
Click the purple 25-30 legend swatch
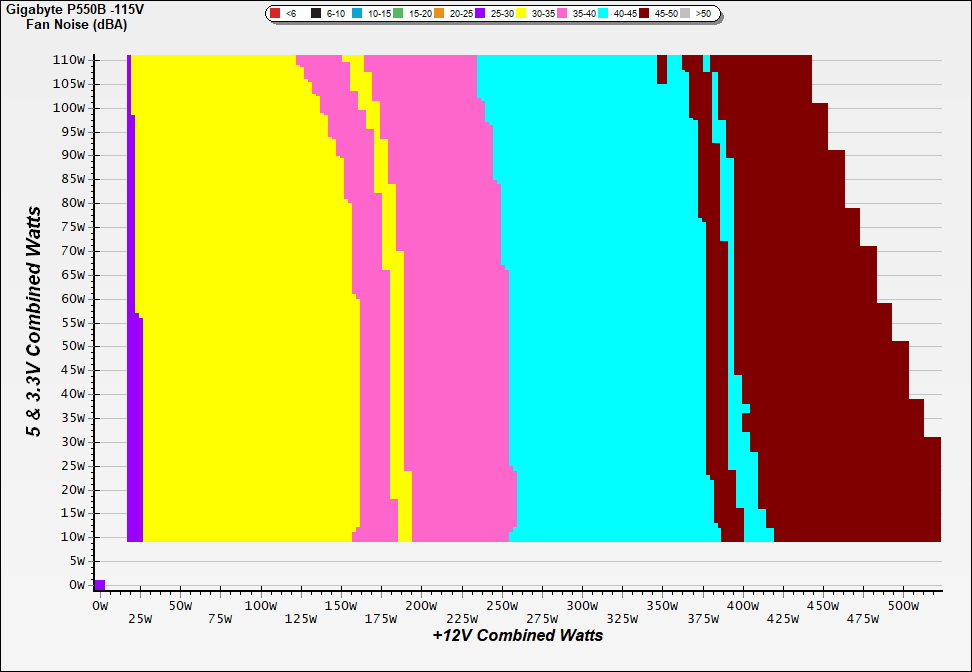click(x=481, y=14)
